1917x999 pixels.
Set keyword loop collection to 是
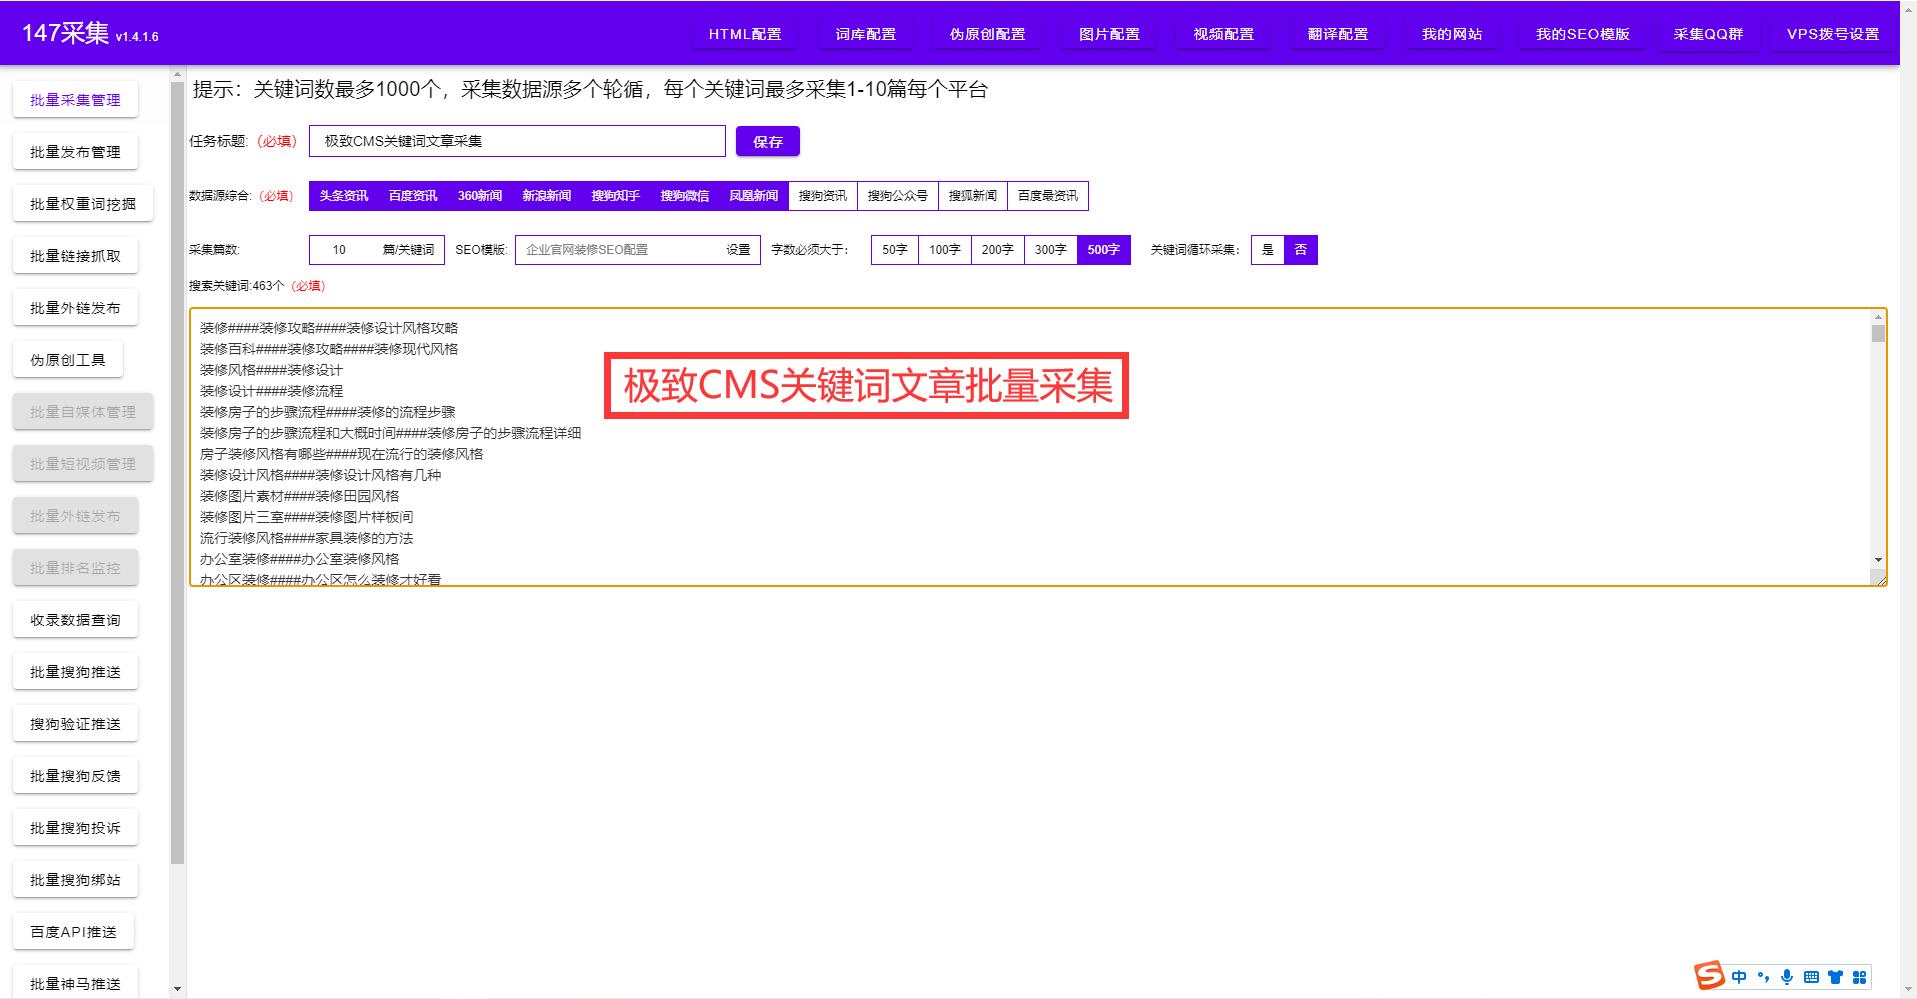click(x=1268, y=250)
